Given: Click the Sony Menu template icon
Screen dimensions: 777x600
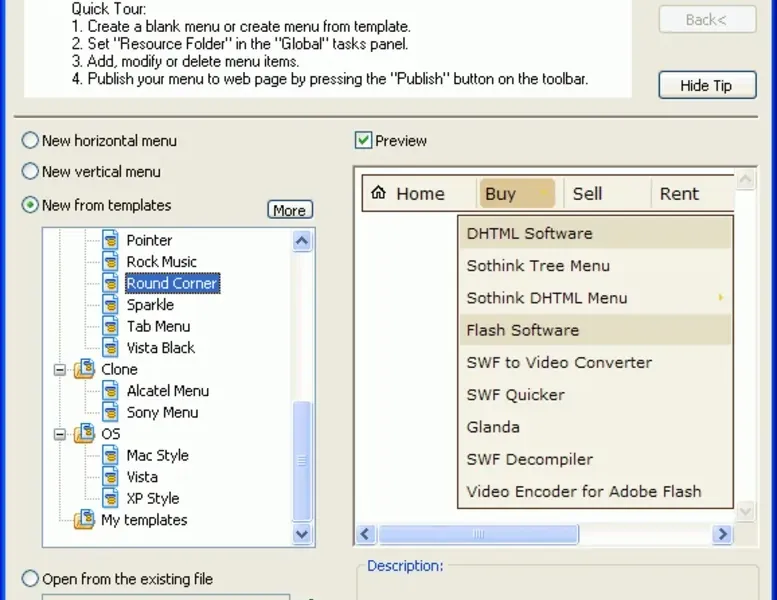Looking at the screenshot, I should coord(111,412).
